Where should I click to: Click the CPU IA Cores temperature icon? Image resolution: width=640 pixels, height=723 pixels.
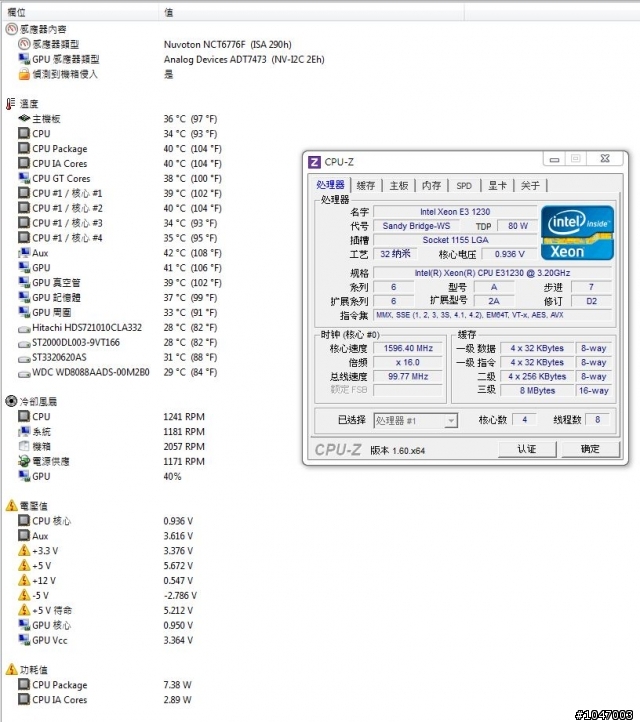click(24, 163)
